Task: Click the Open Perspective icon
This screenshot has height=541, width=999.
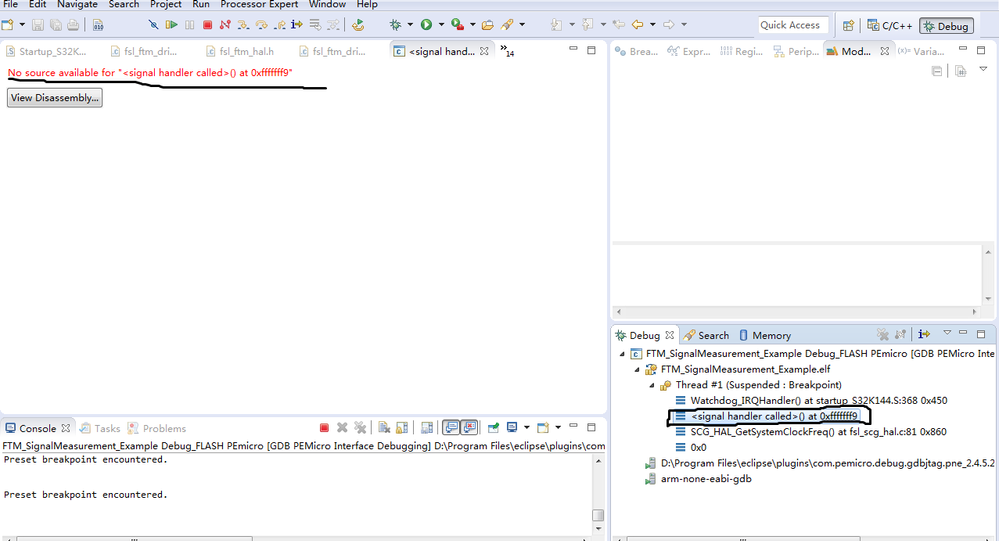Action: [x=848, y=25]
